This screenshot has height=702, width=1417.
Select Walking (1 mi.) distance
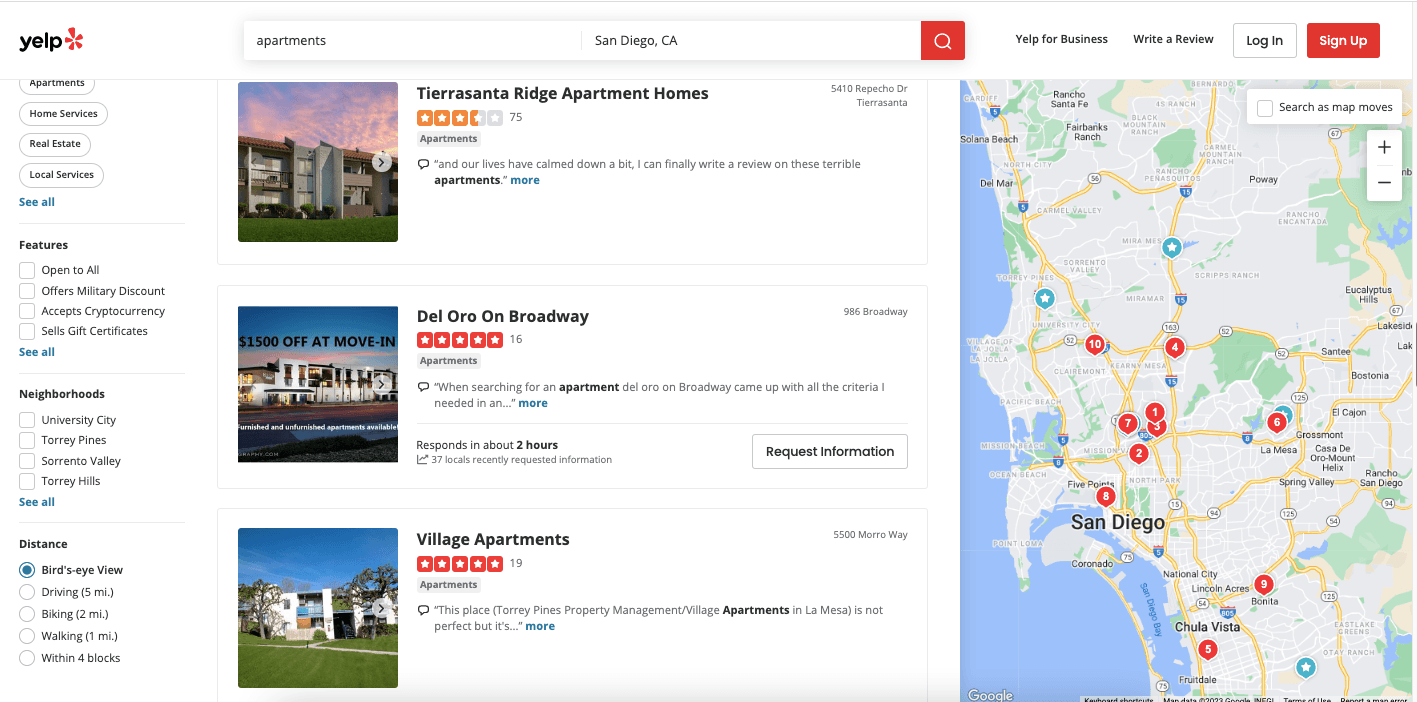[x=27, y=636]
